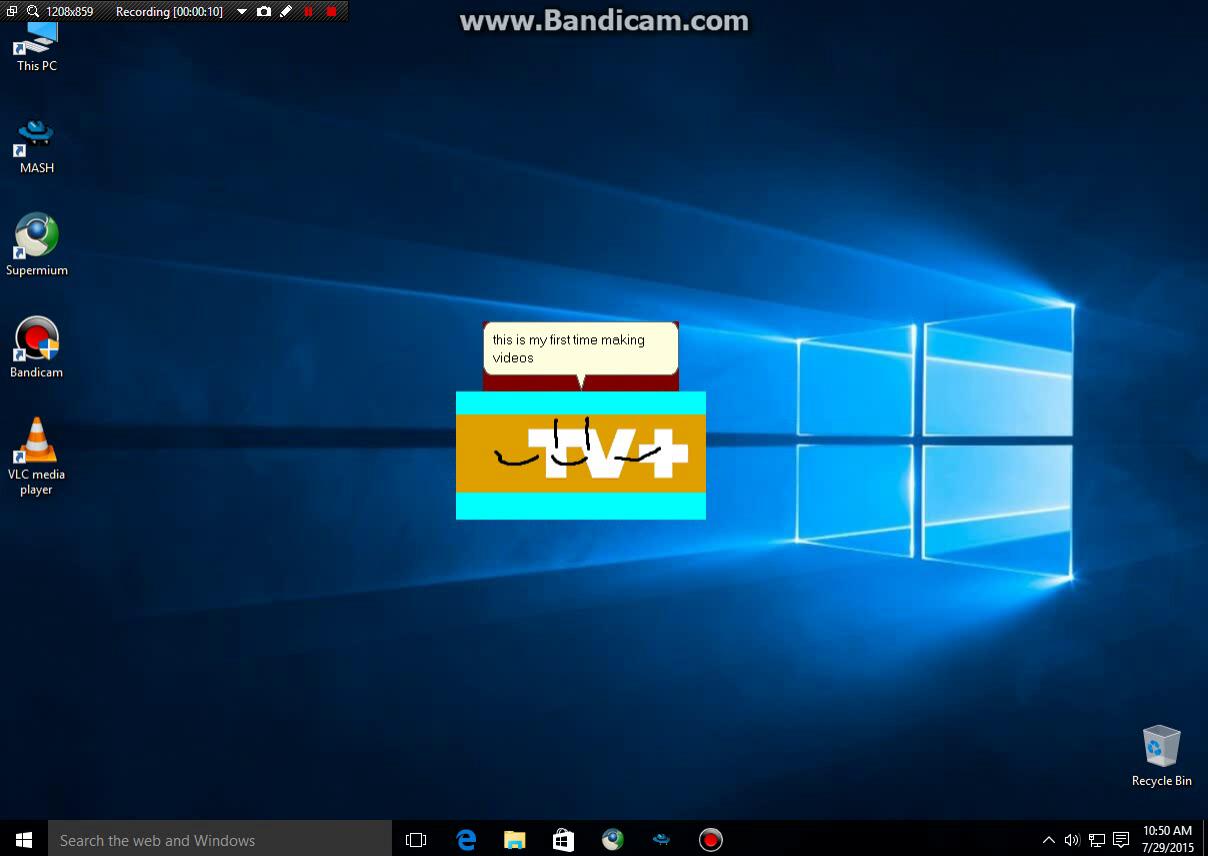Click the magnifier icon in recording bar
Screen dimensions: 1208x856
[x=33, y=12]
